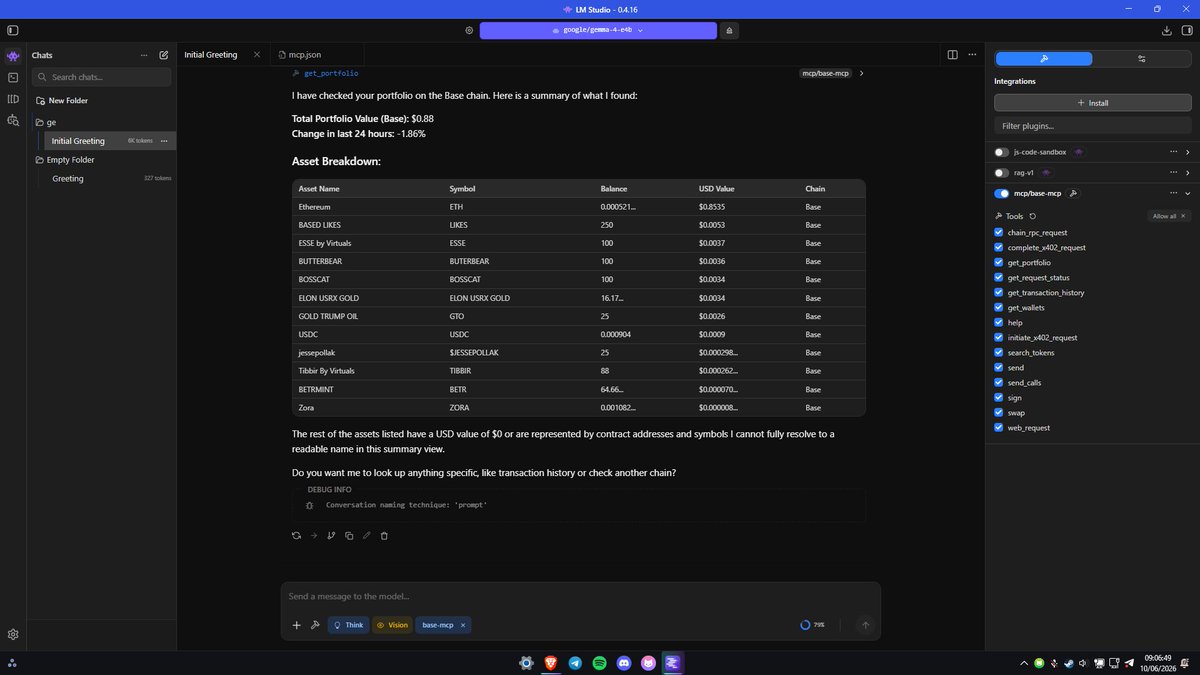Open Discord from taskbar

pos(624,662)
